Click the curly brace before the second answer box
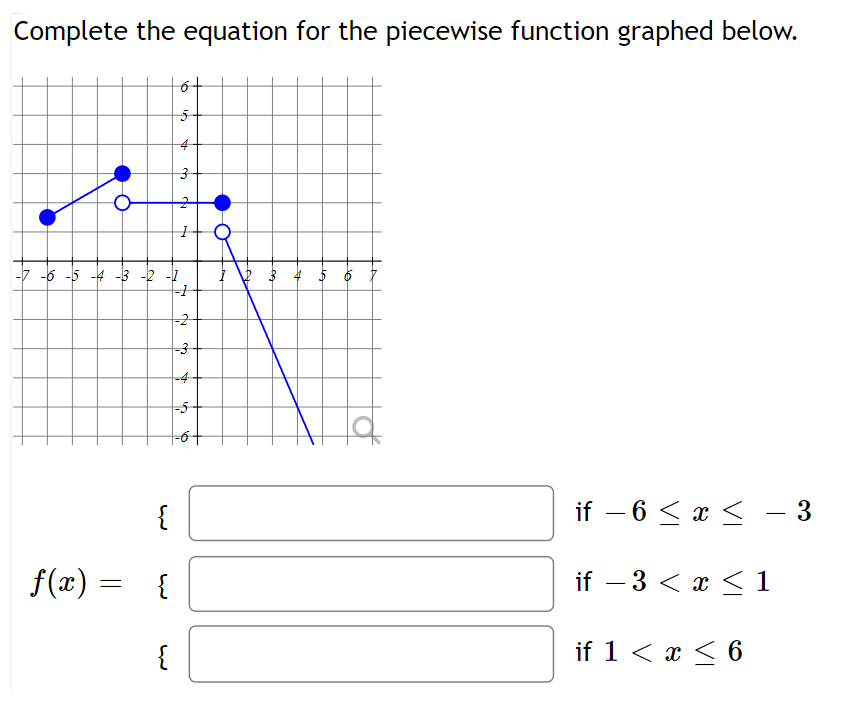Viewport: 853px width, 702px height. point(158,584)
